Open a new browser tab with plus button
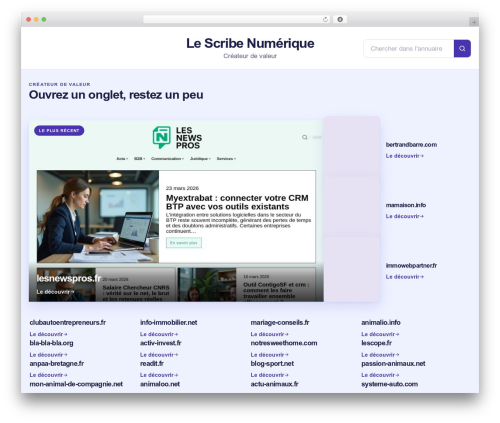The width and height of the screenshot is (500, 423). coord(474,22)
